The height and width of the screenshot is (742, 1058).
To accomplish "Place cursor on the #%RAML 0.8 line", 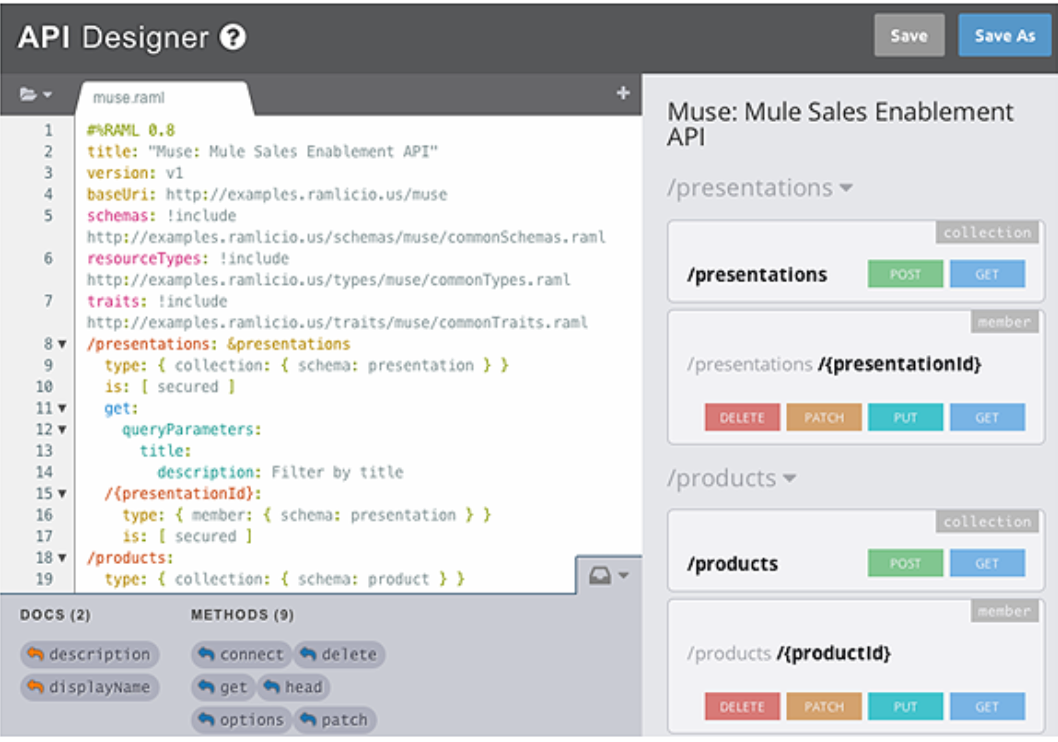I will [x=131, y=130].
